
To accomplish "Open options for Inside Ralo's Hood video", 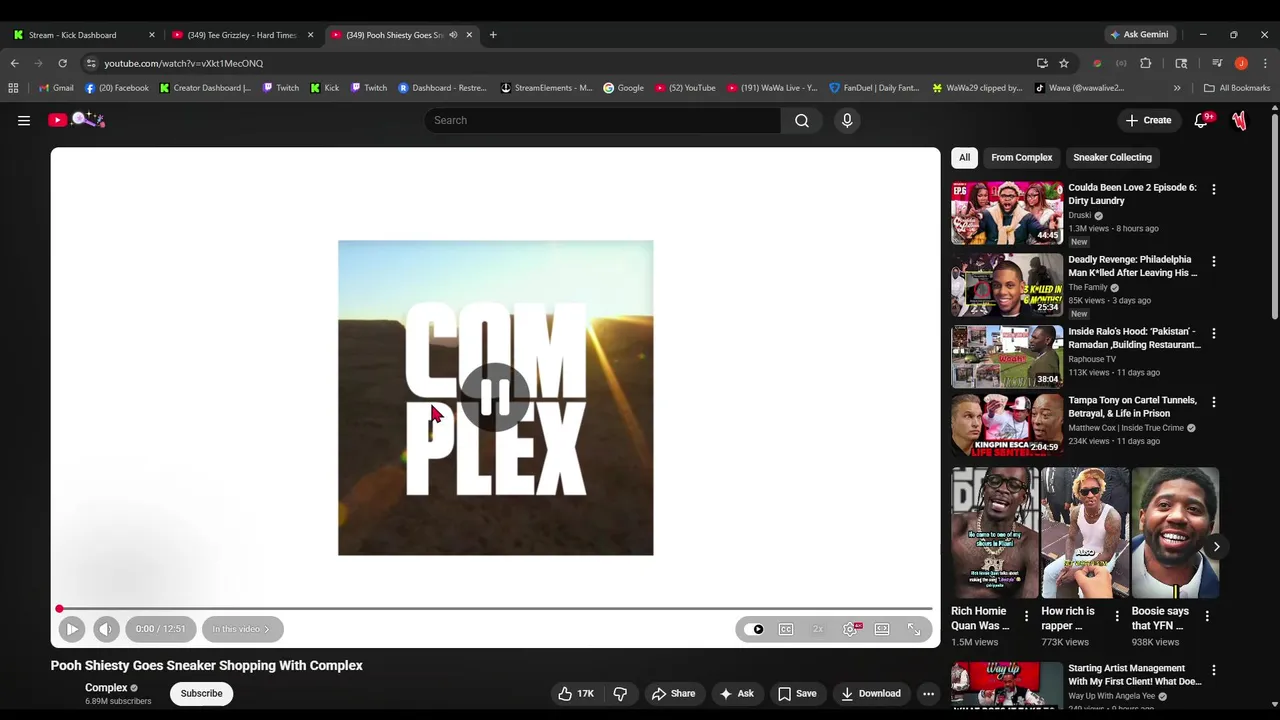I will click(1214, 333).
